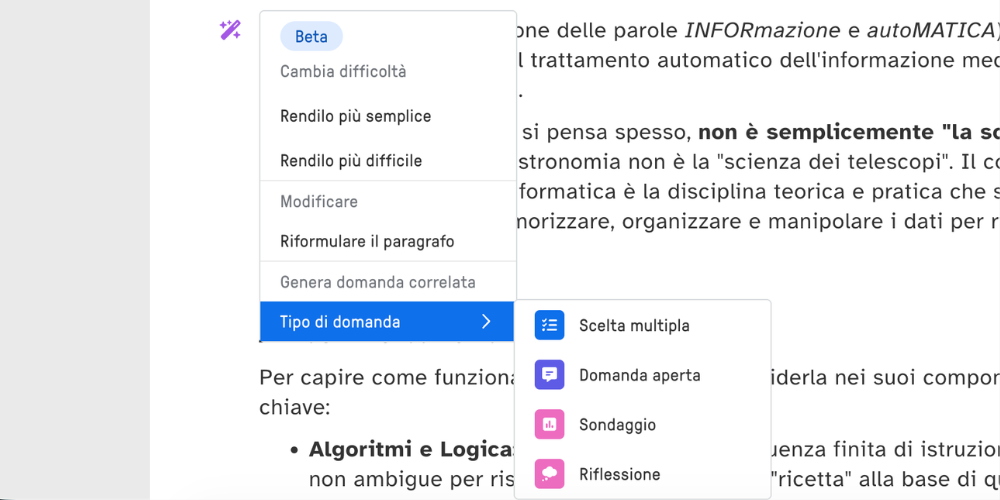Select the Scelta multipla question type label

(634, 325)
